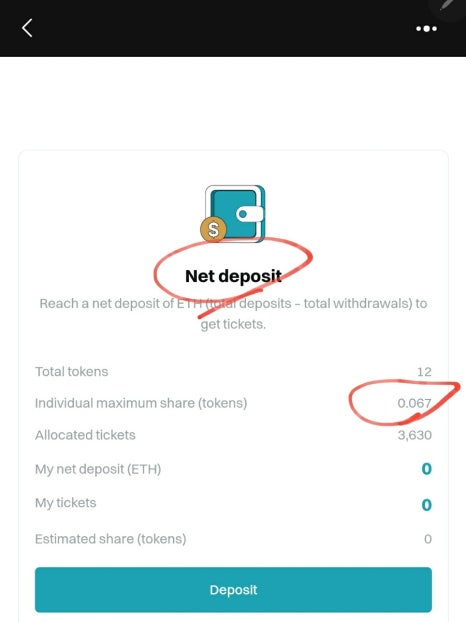Select the Total tokens row label
Image resolution: width=466 pixels, height=622 pixels.
point(71,372)
